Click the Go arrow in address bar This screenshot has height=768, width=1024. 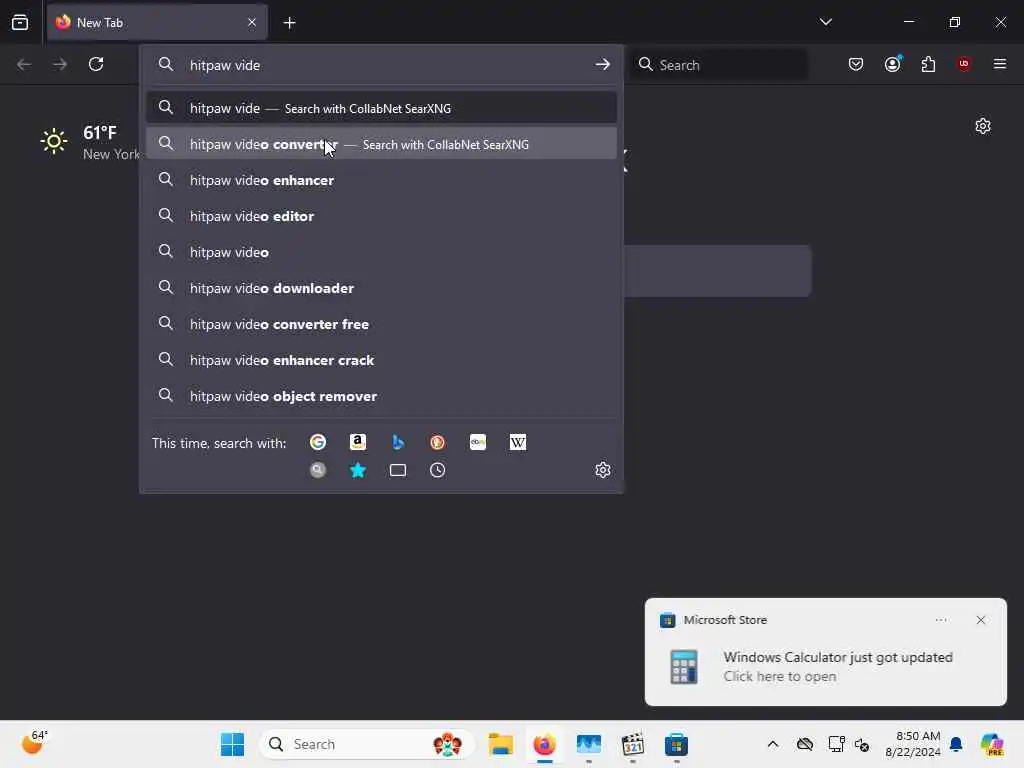tap(603, 65)
